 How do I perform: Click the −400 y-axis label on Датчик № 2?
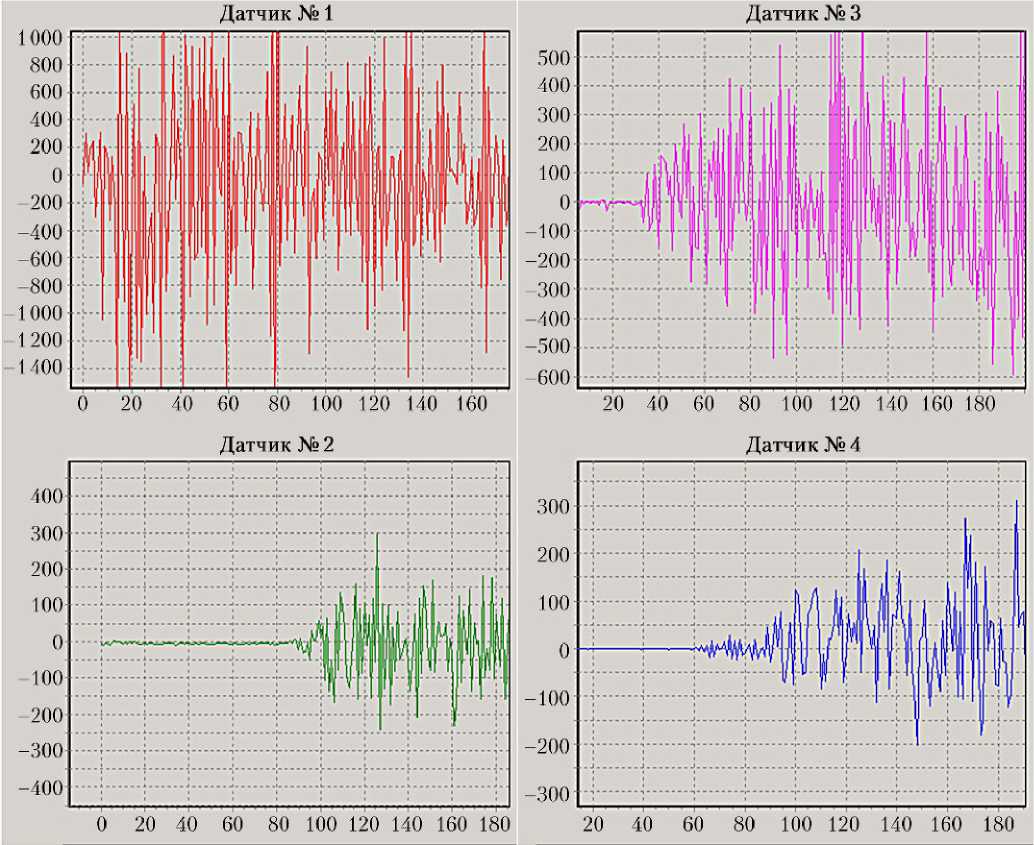point(40,788)
